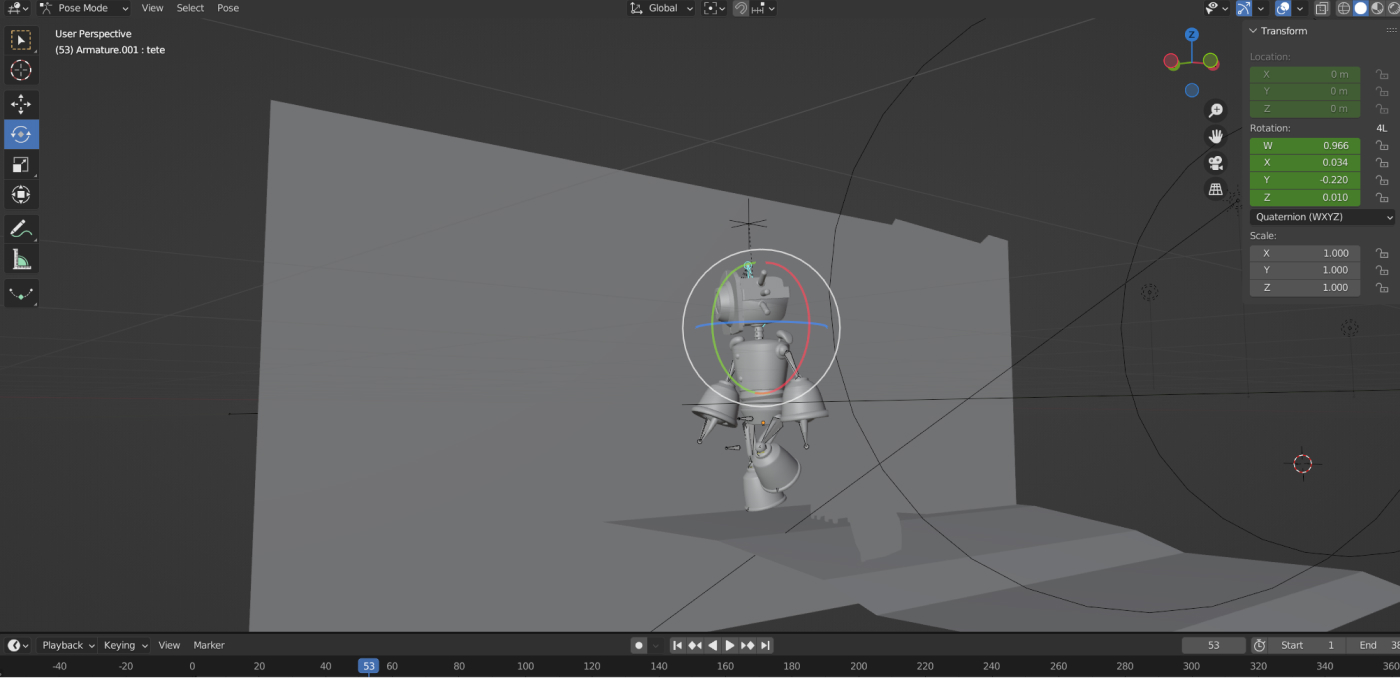Image resolution: width=1400 pixels, height=678 pixels.
Task: Expand the overlays options dropdown arrow
Action: [x=1301, y=8]
